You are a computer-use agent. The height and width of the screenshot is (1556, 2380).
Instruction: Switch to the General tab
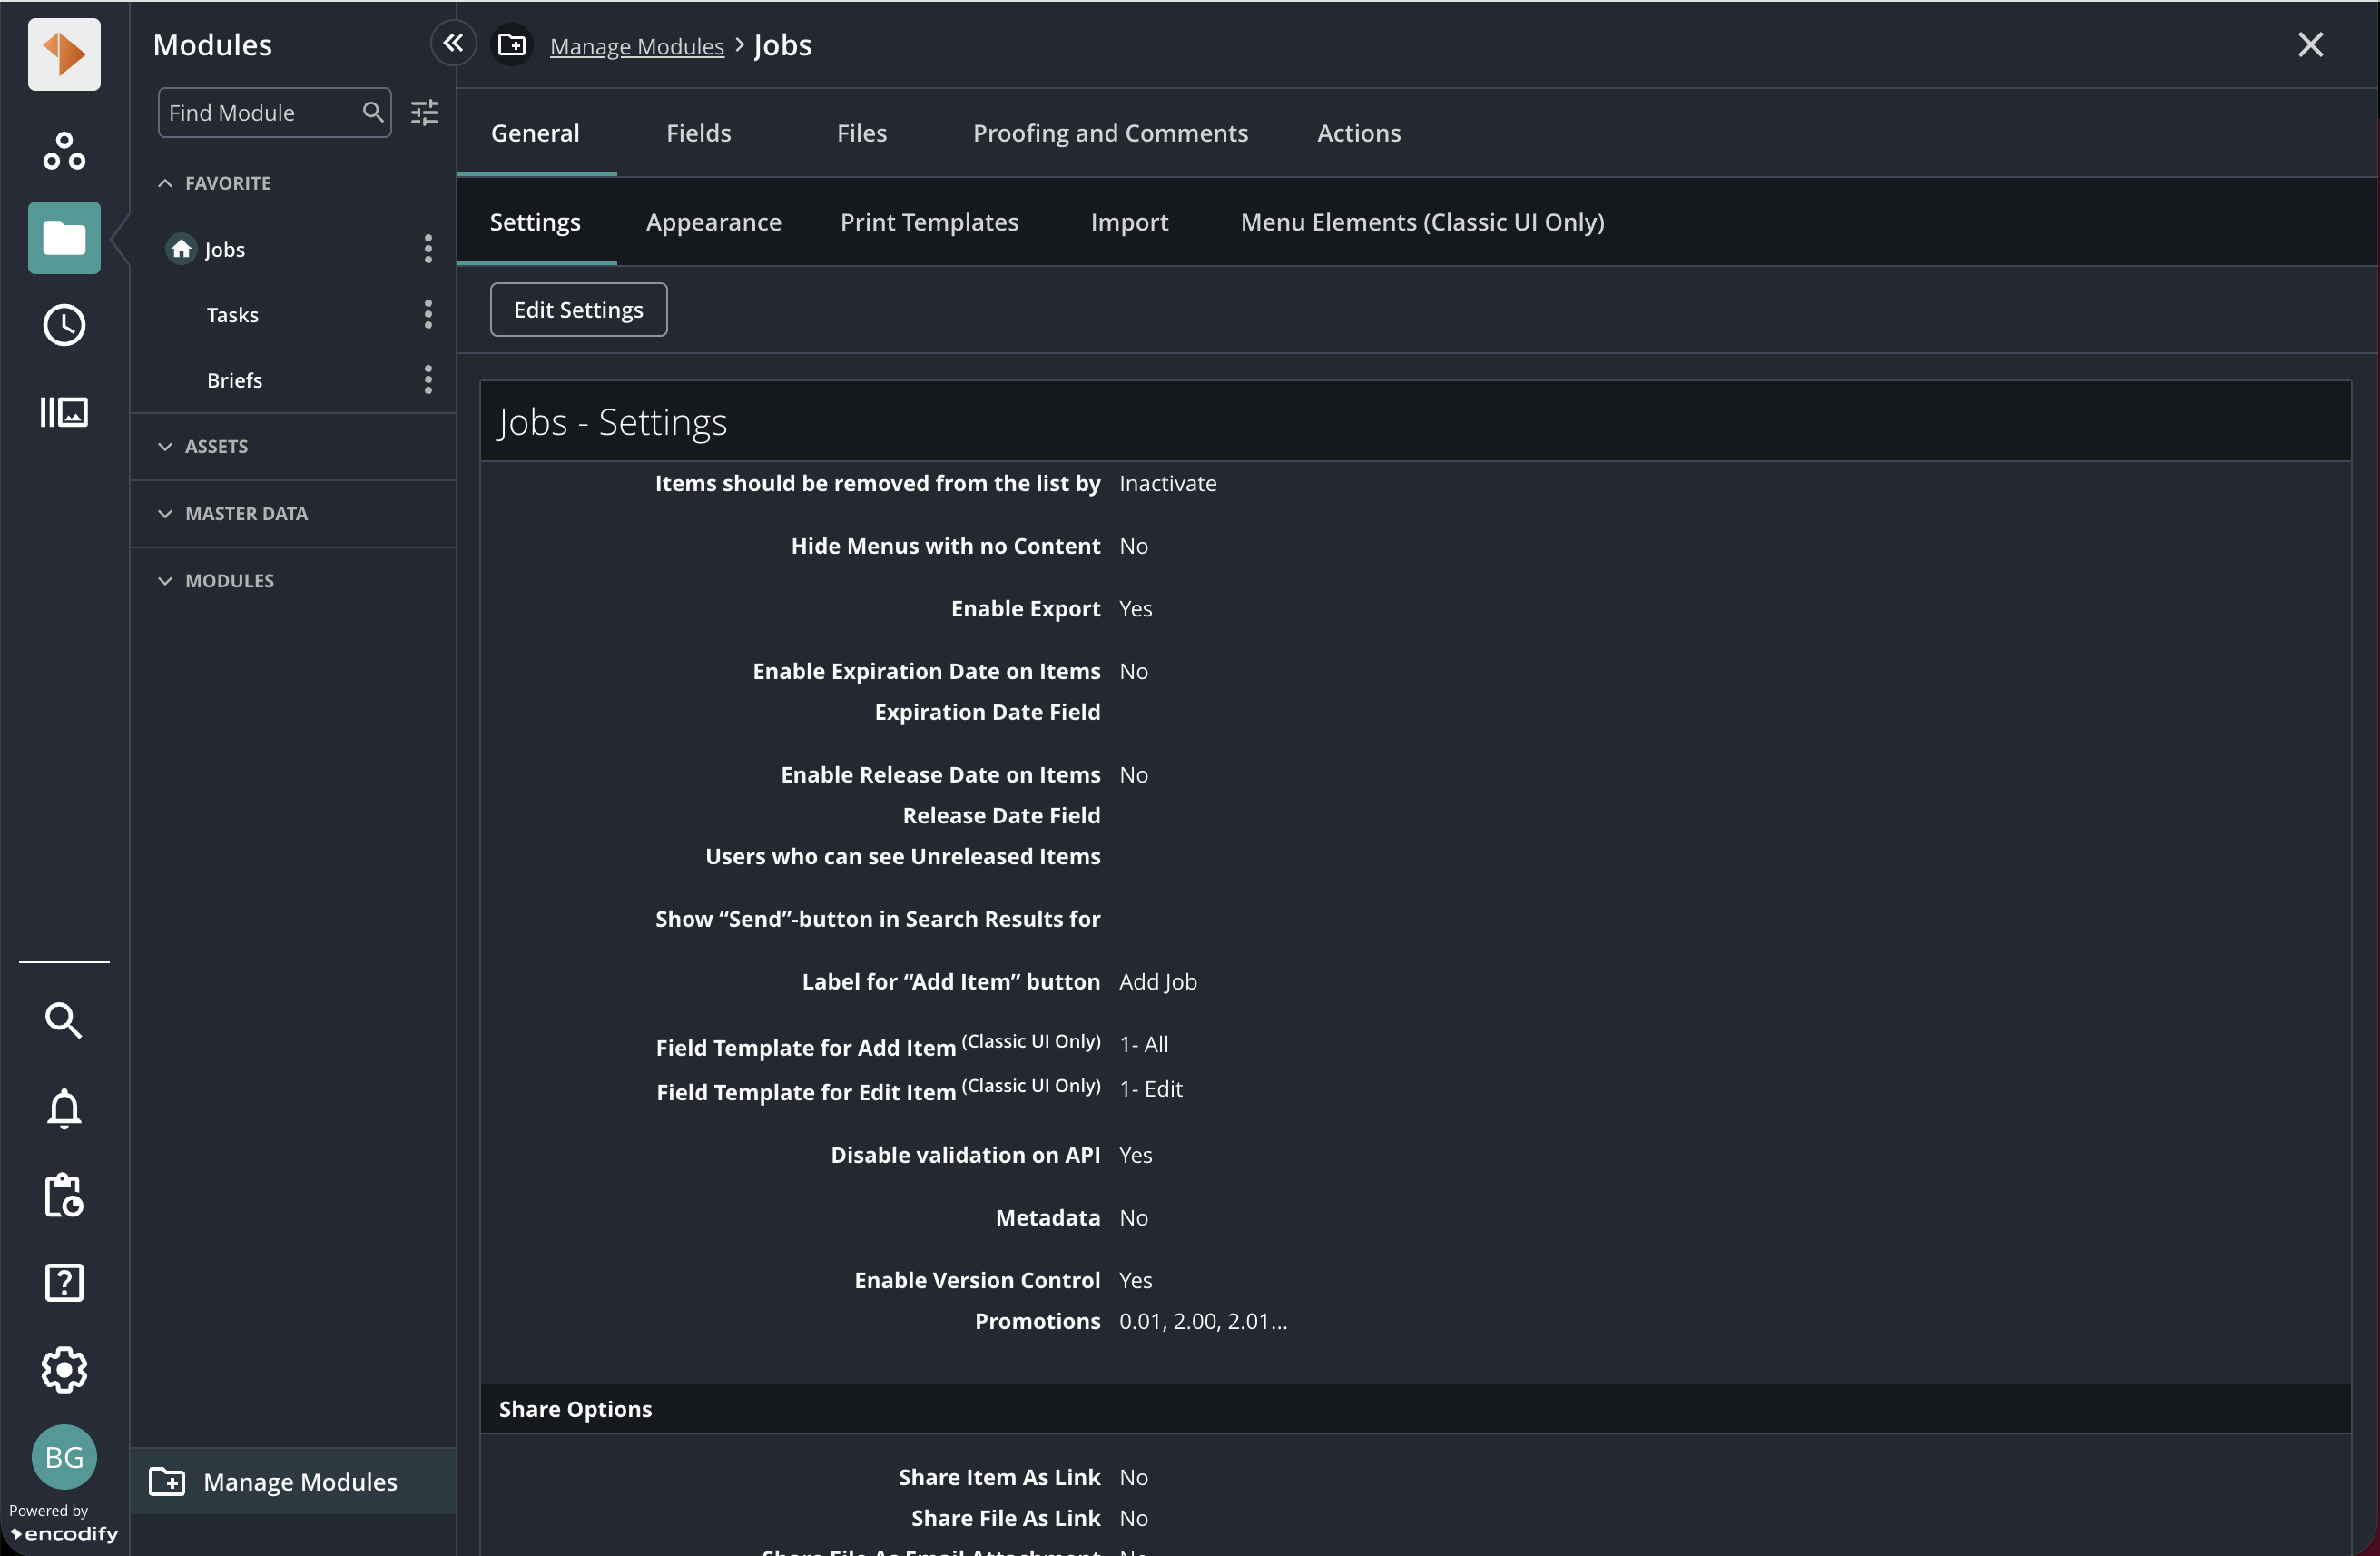[535, 133]
